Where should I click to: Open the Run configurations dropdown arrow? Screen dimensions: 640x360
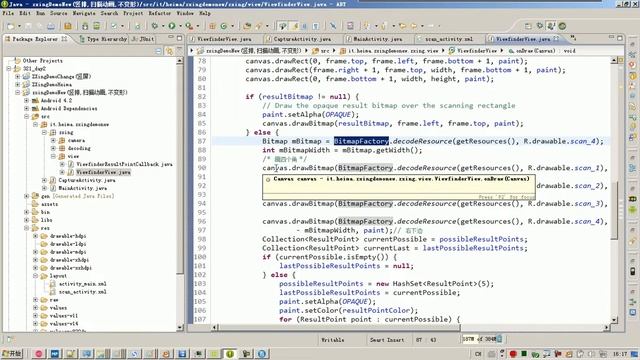180,26
